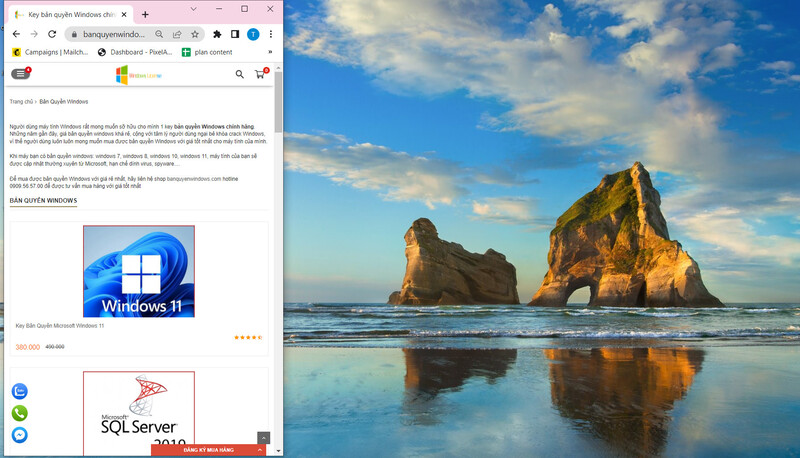This screenshot has height=458, width=800.
Task: Open a new browser tab
Action: pyautogui.click(x=145, y=15)
